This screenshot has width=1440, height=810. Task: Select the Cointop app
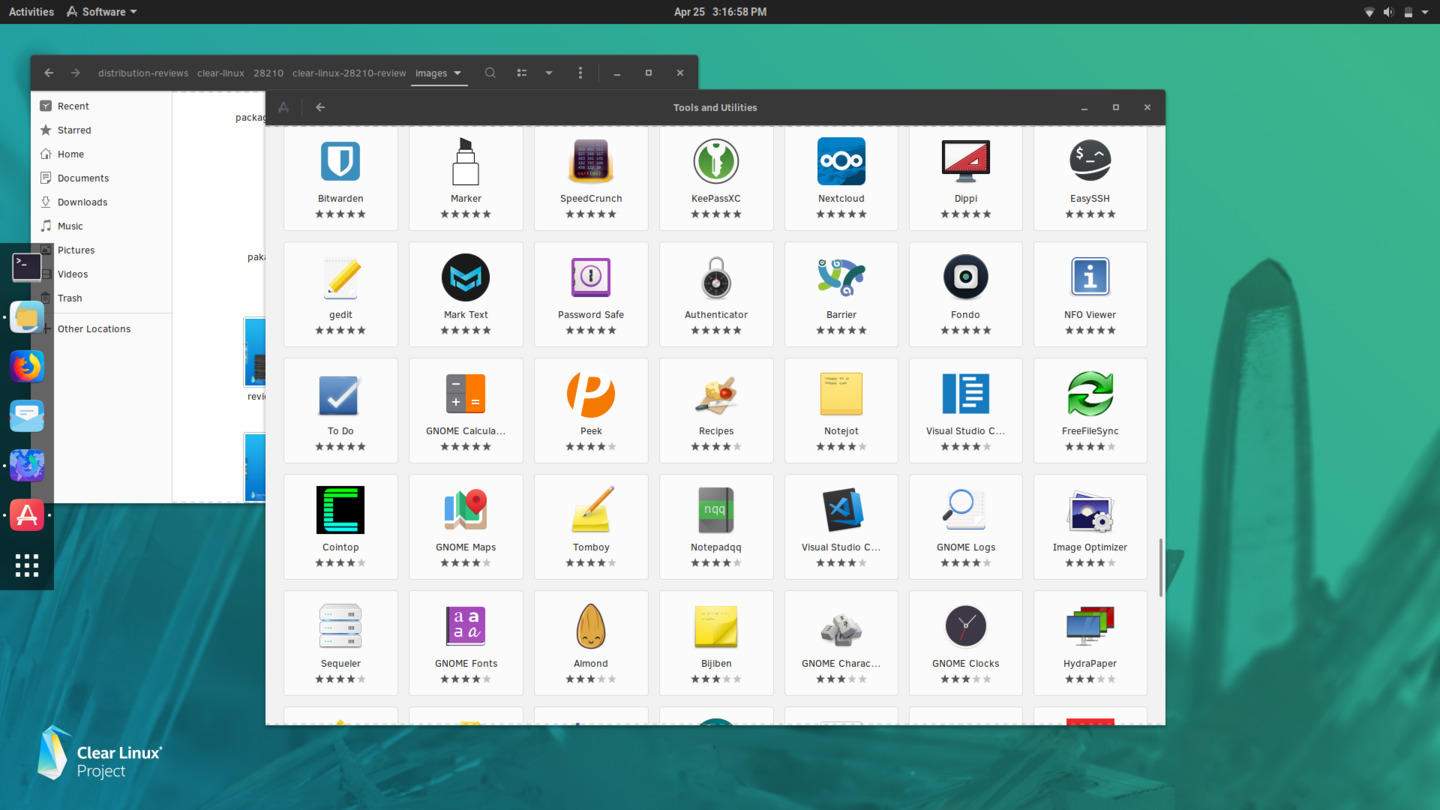coord(340,527)
